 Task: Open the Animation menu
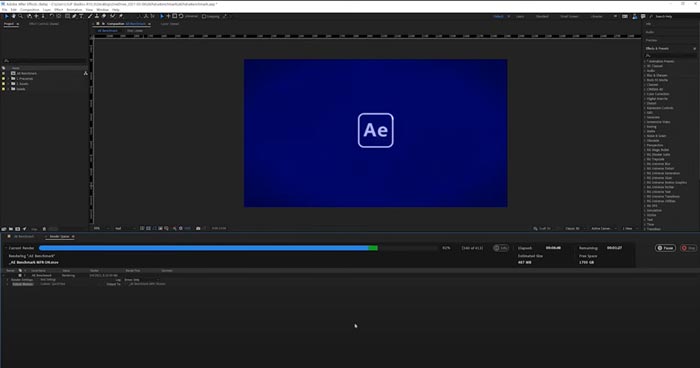click(74, 9)
